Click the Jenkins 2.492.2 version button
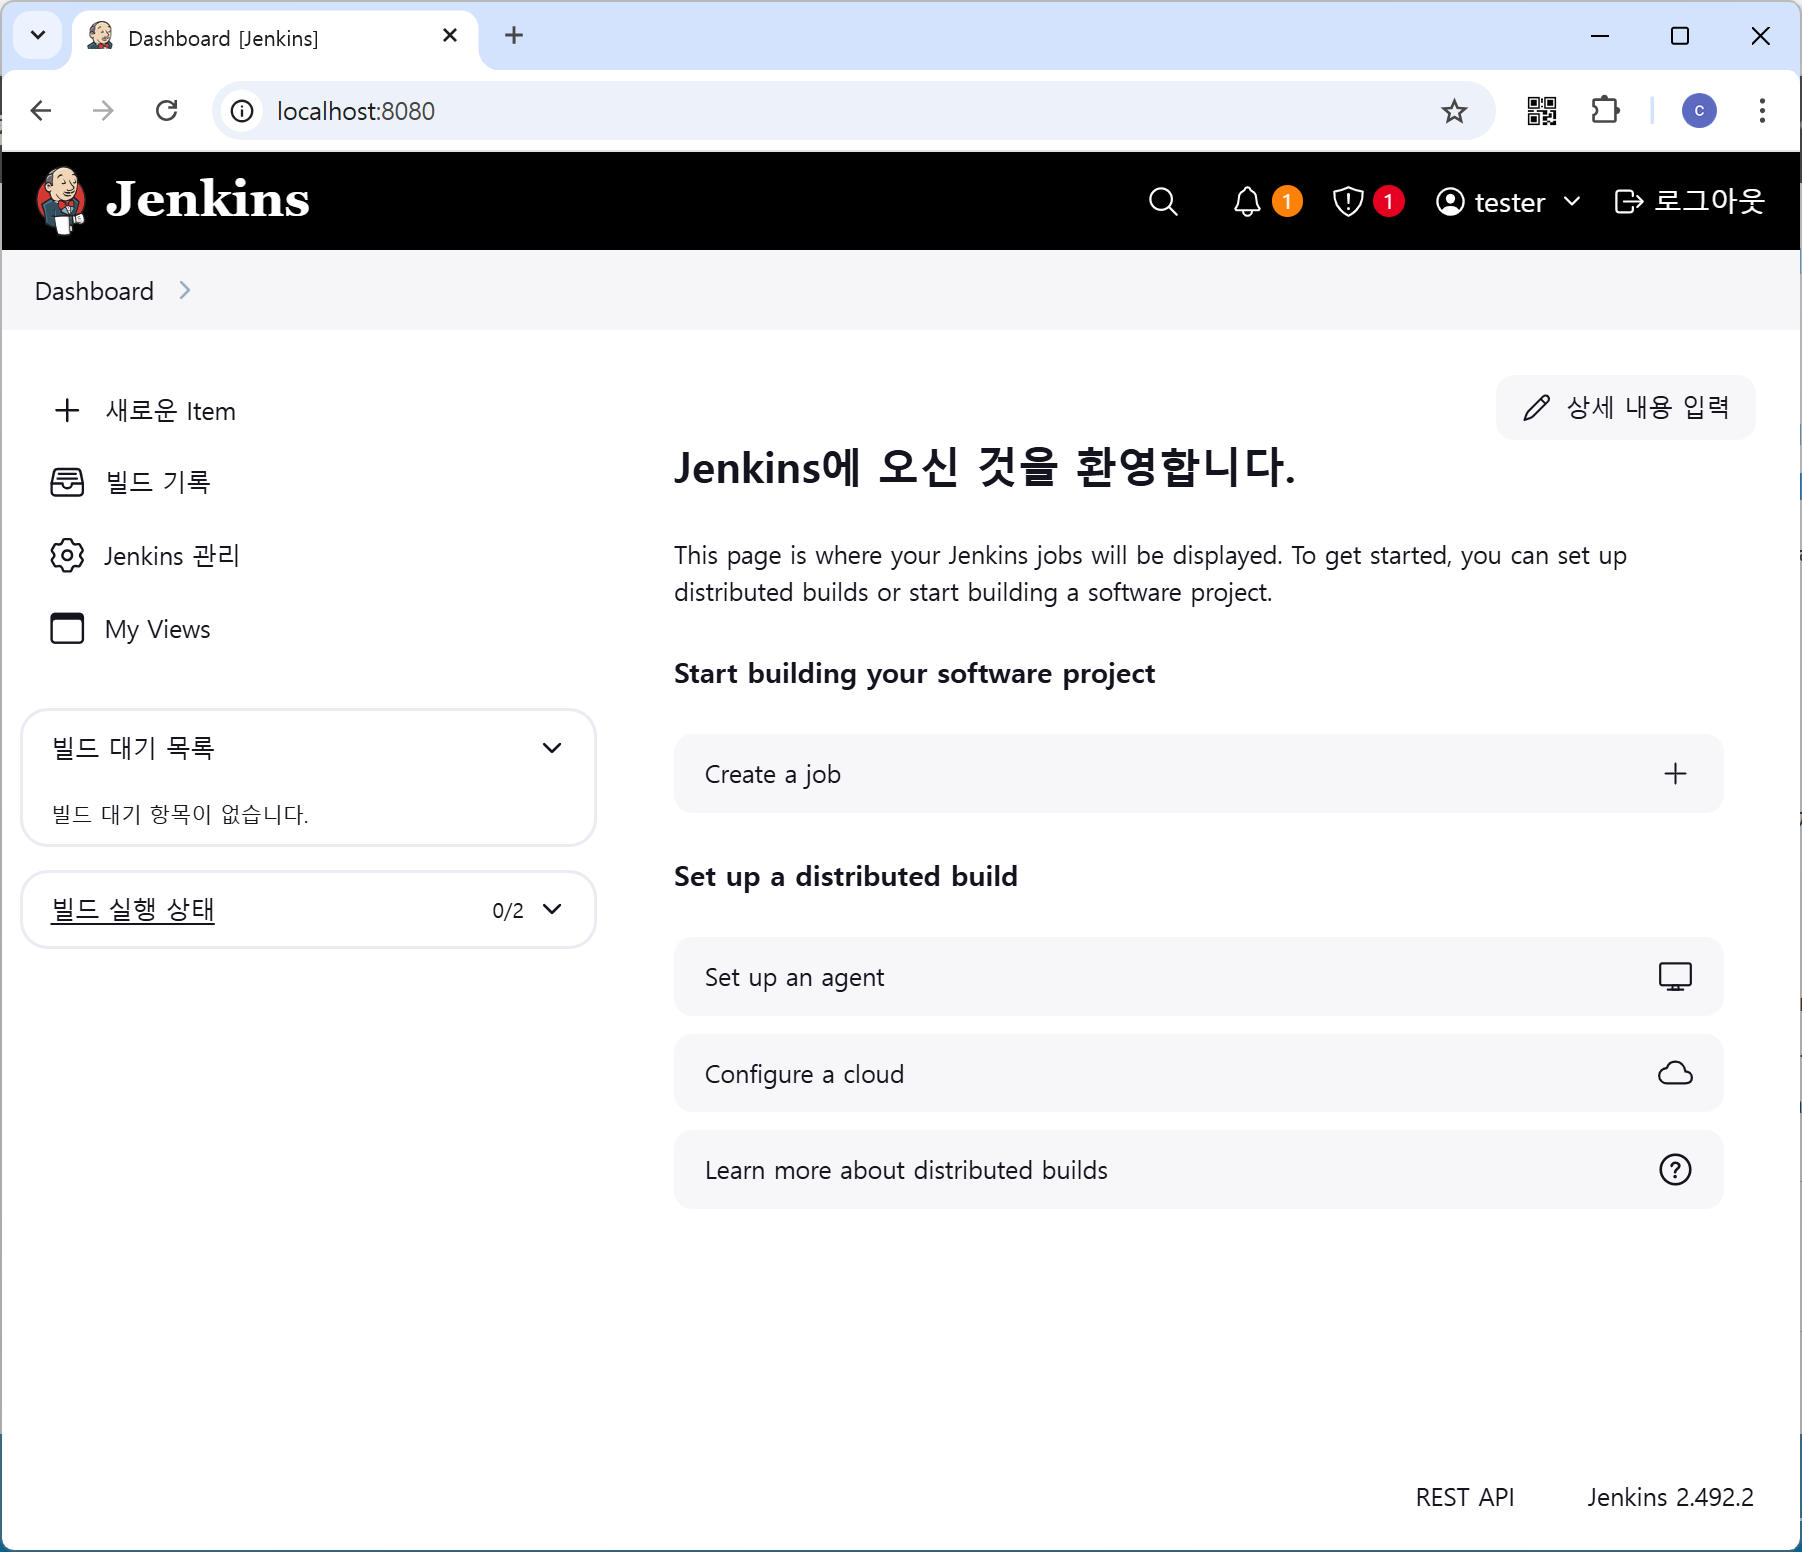The width and height of the screenshot is (1802, 1552). coord(1670,1497)
